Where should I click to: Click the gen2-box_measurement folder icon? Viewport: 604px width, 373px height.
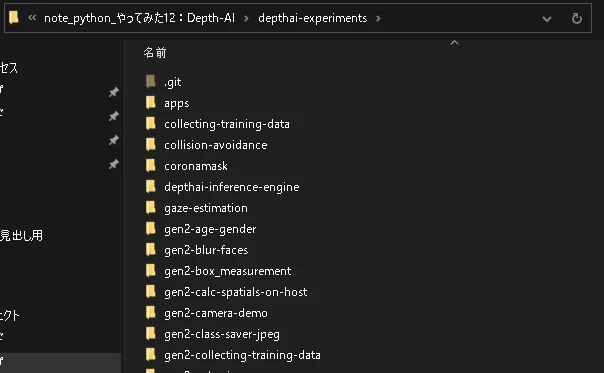click(x=151, y=271)
